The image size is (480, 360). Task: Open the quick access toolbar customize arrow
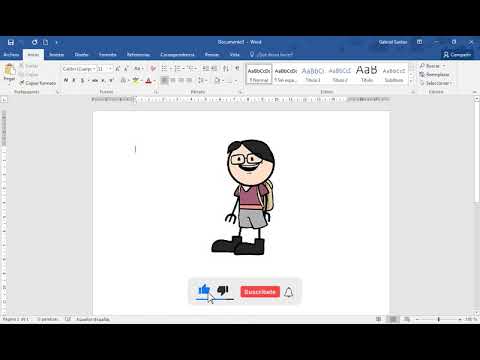(x=57, y=43)
